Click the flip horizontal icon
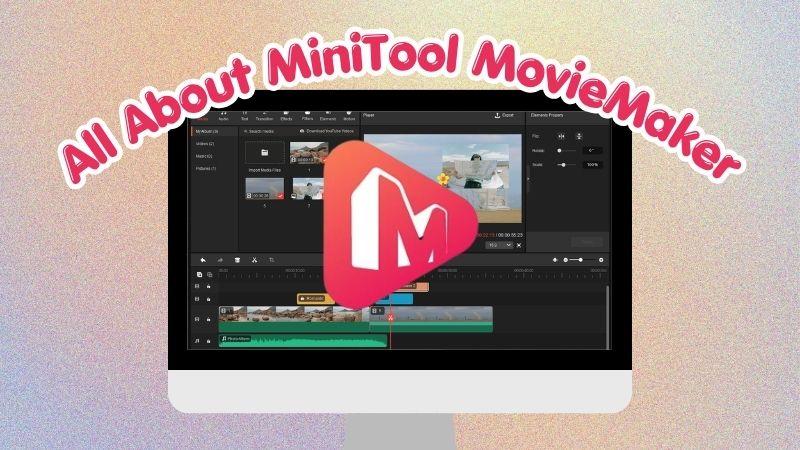The height and width of the screenshot is (450, 800). [x=561, y=136]
